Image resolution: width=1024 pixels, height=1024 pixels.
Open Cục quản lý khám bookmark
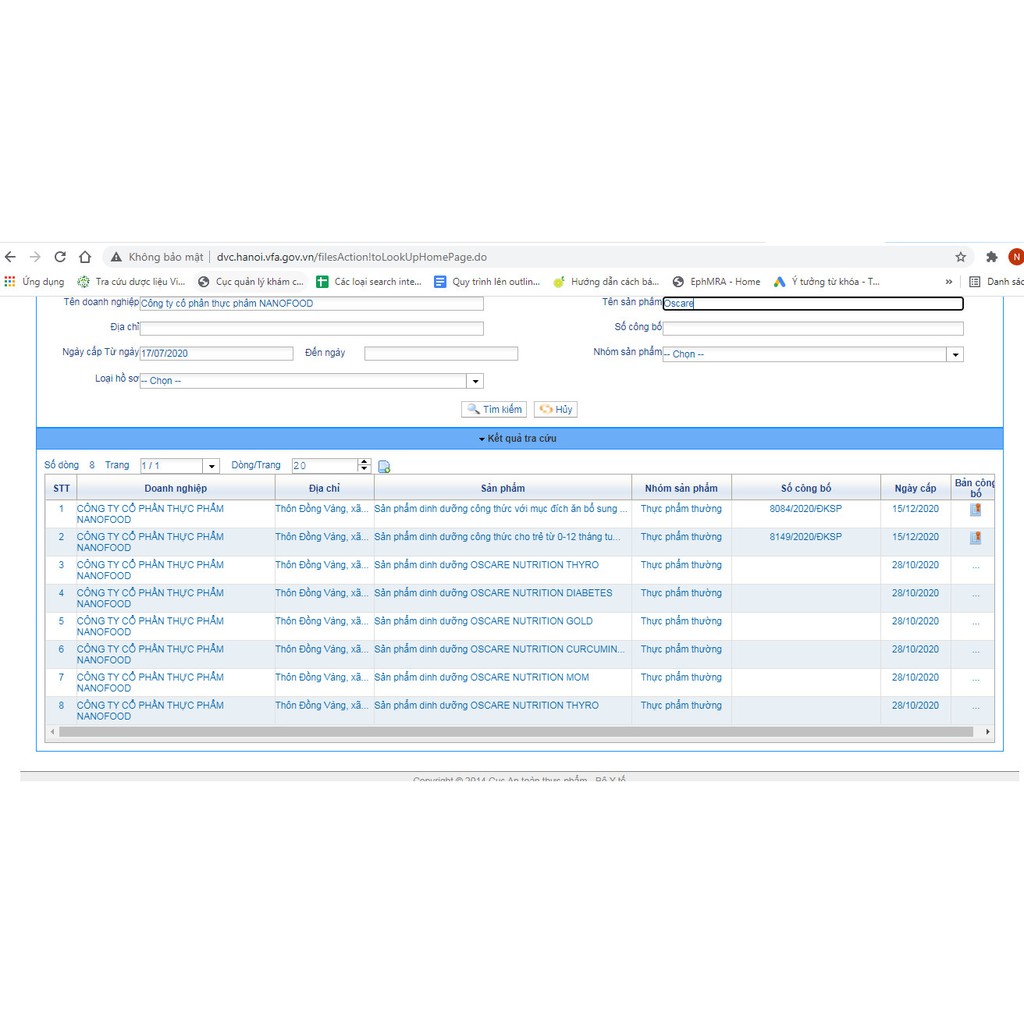pyautogui.click(x=251, y=281)
